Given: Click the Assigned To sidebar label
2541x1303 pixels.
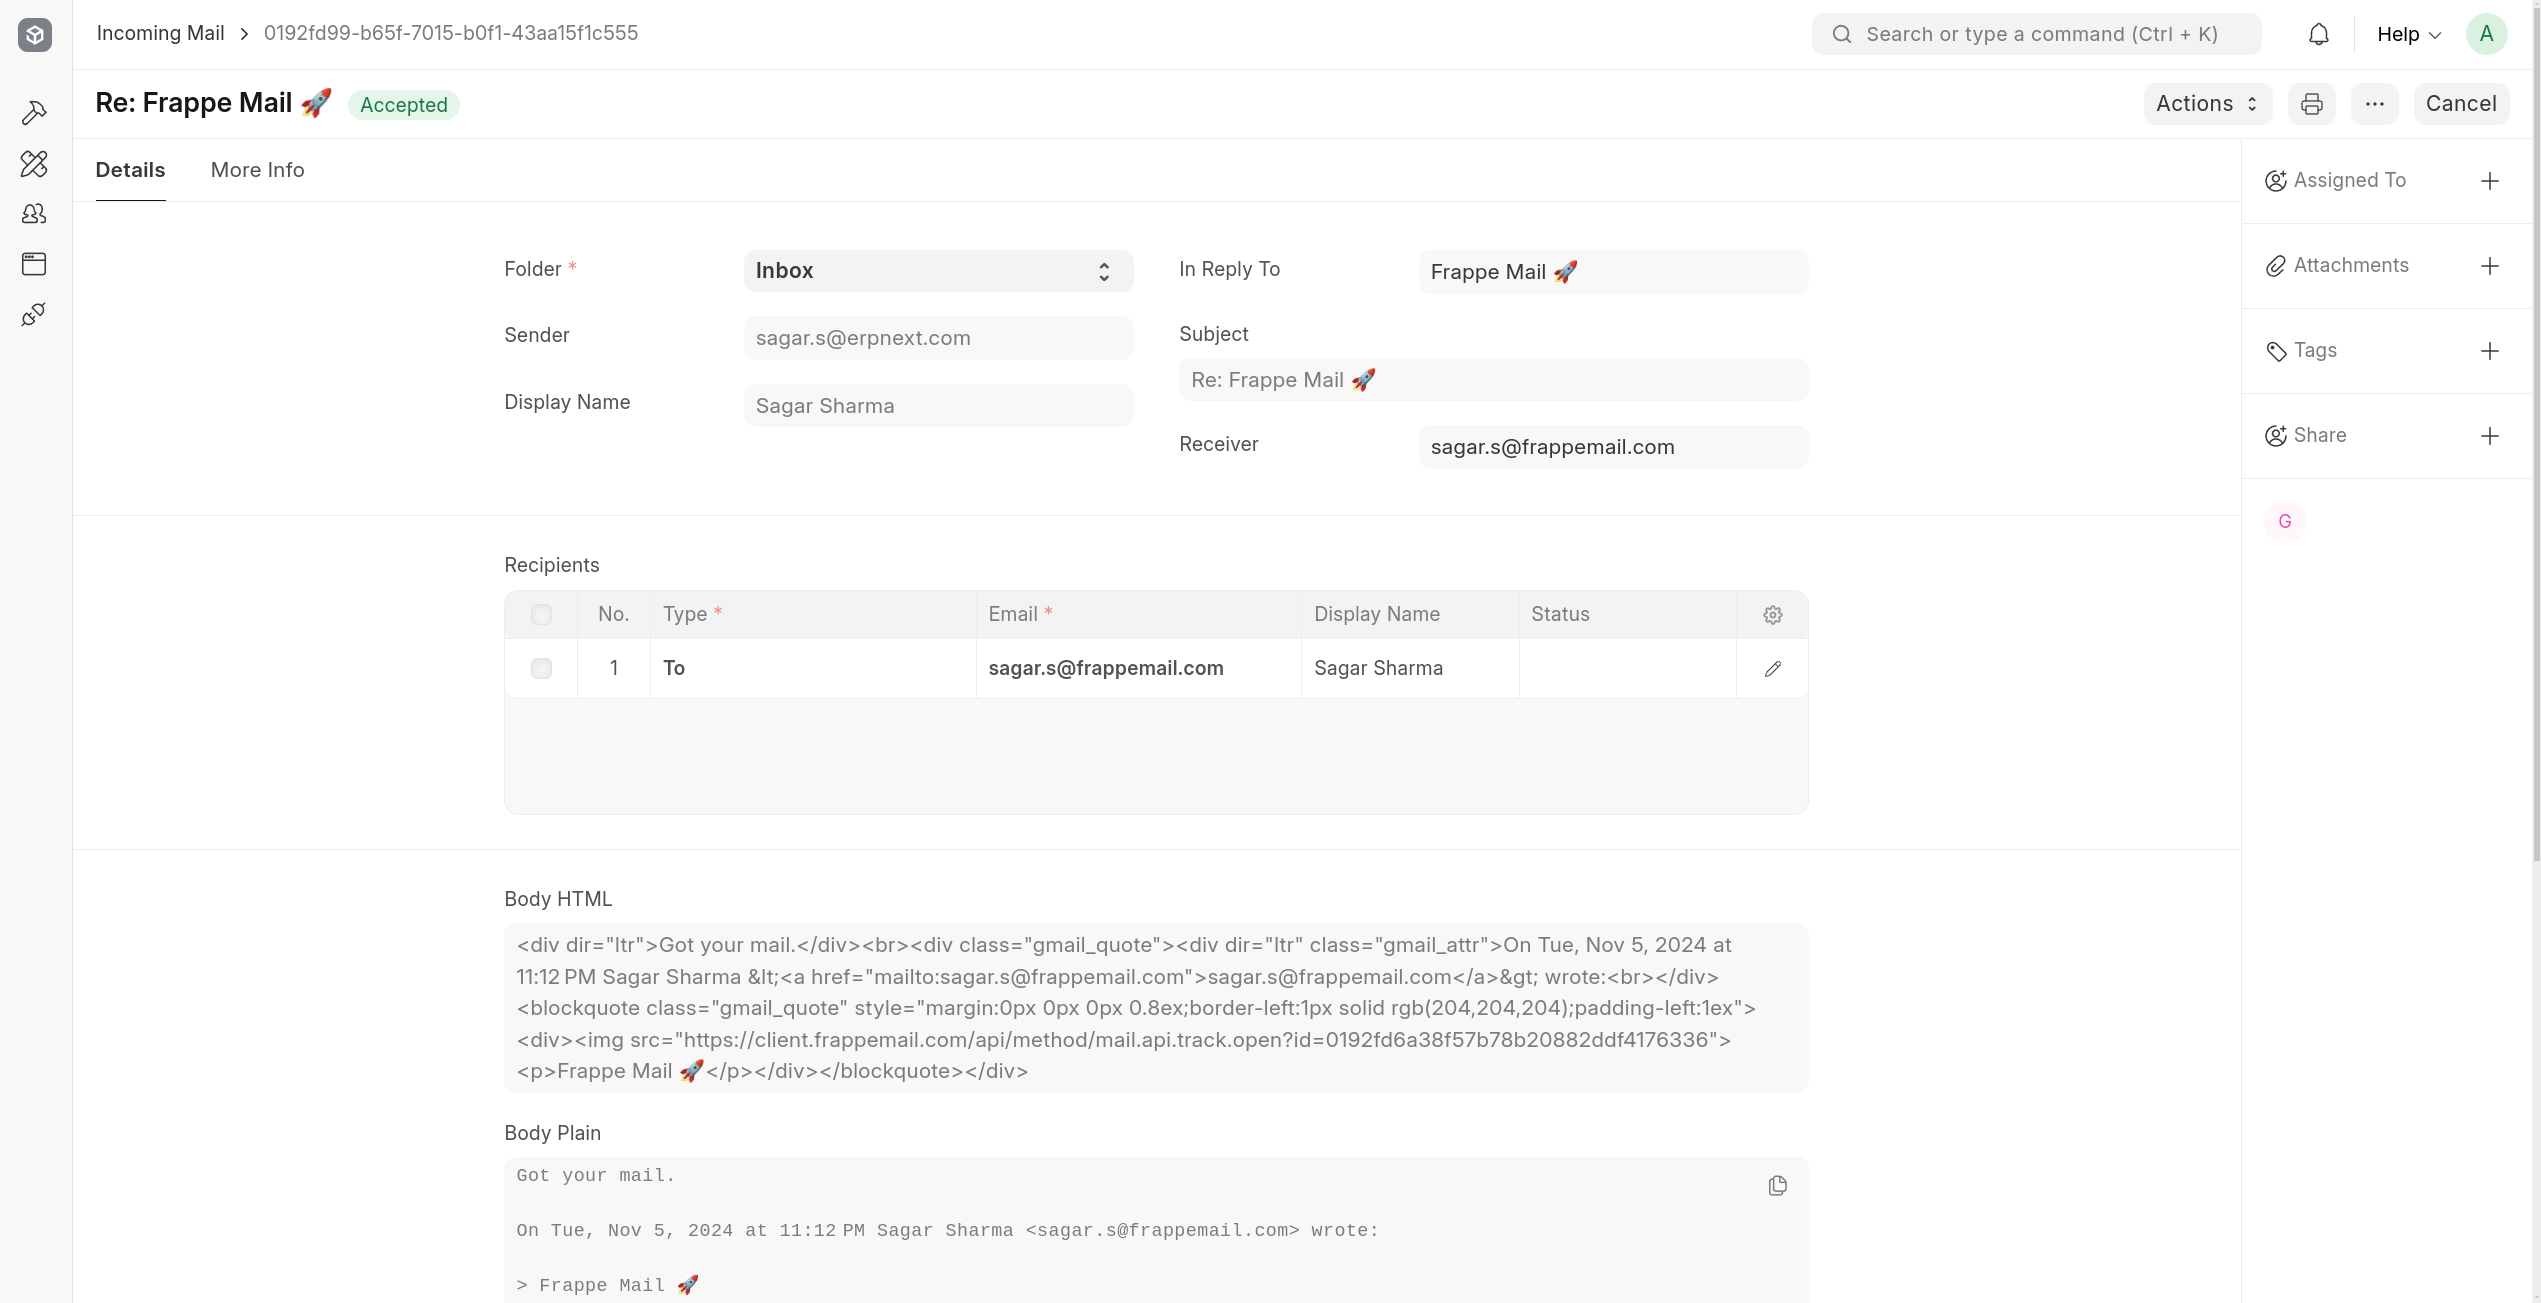Looking at the screenshot, I should pos(2349,181).
